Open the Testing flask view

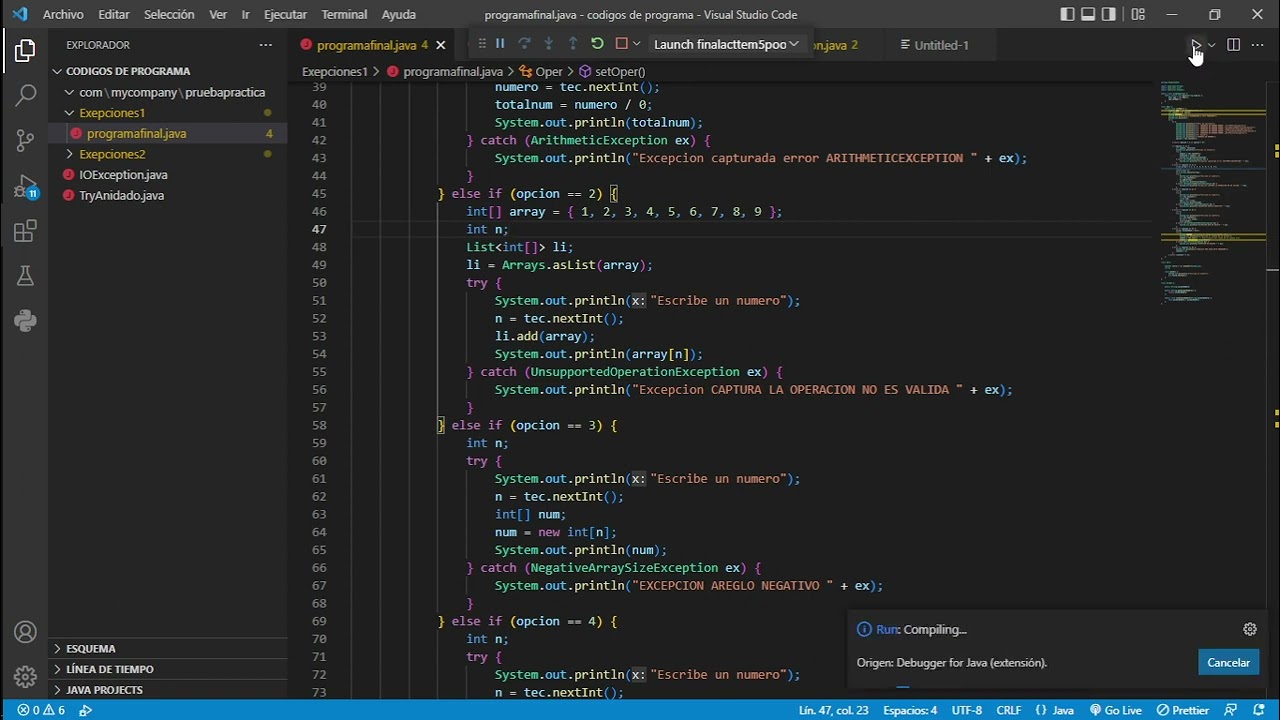tap(25, 277)
